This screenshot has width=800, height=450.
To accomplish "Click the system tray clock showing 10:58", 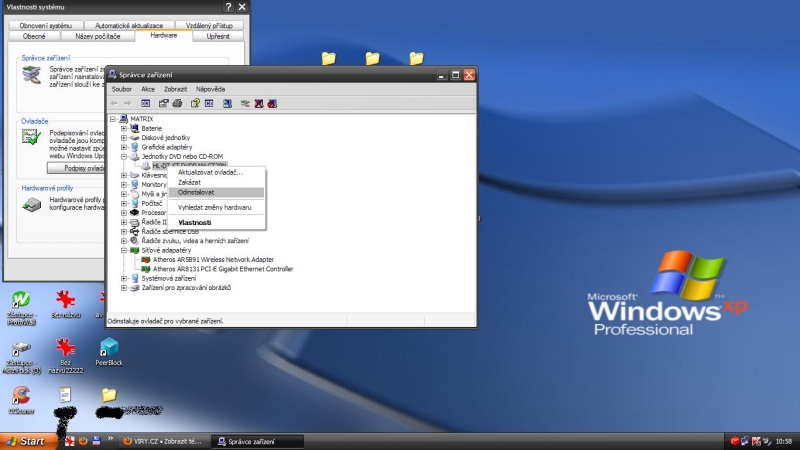I will tap(784, 441).
